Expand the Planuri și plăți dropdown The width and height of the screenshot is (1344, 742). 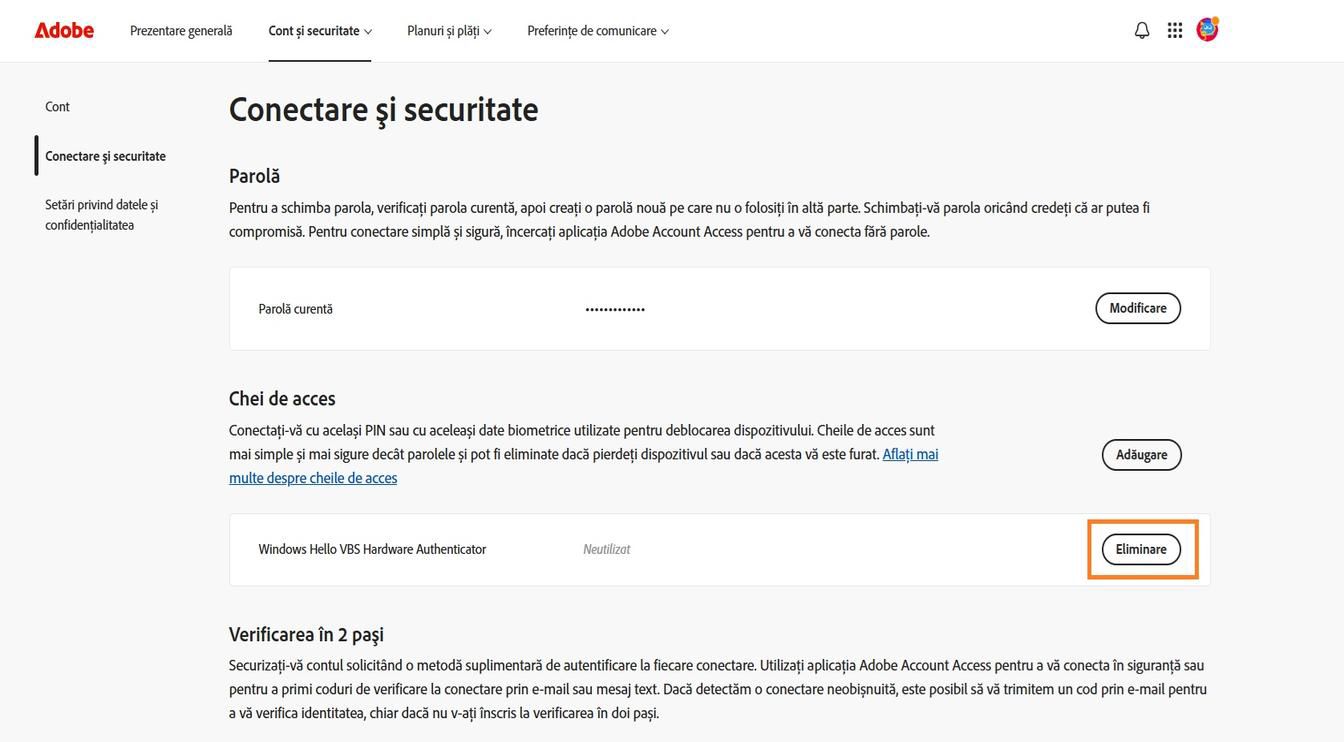pos(449,30)
